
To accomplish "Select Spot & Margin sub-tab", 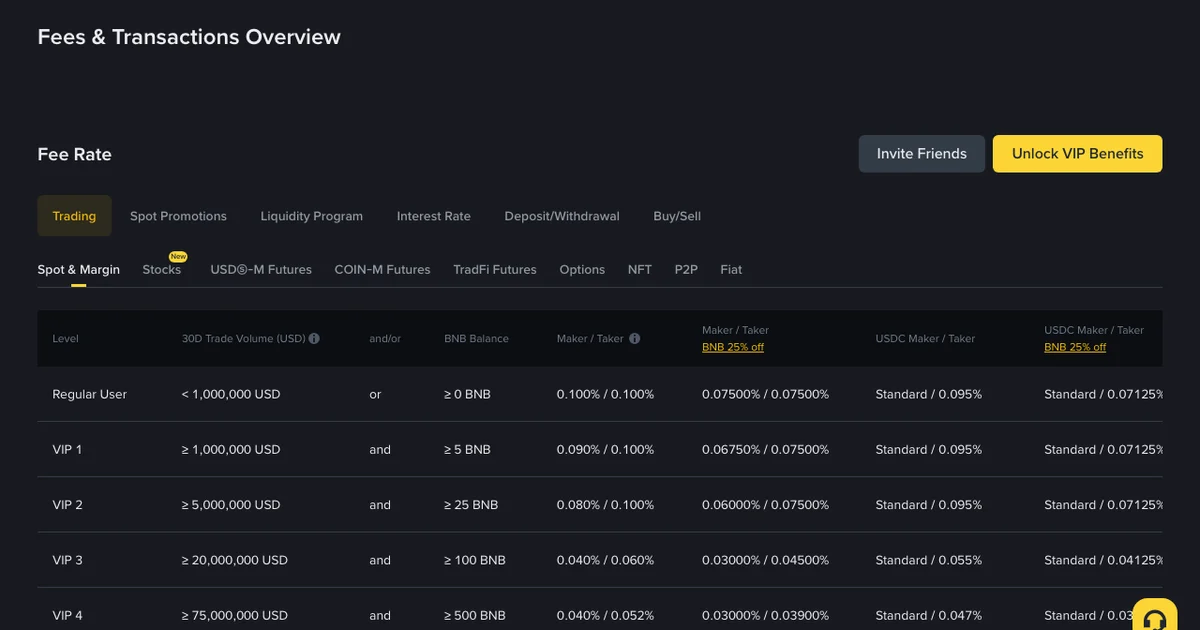I will (x=79, y=270).
